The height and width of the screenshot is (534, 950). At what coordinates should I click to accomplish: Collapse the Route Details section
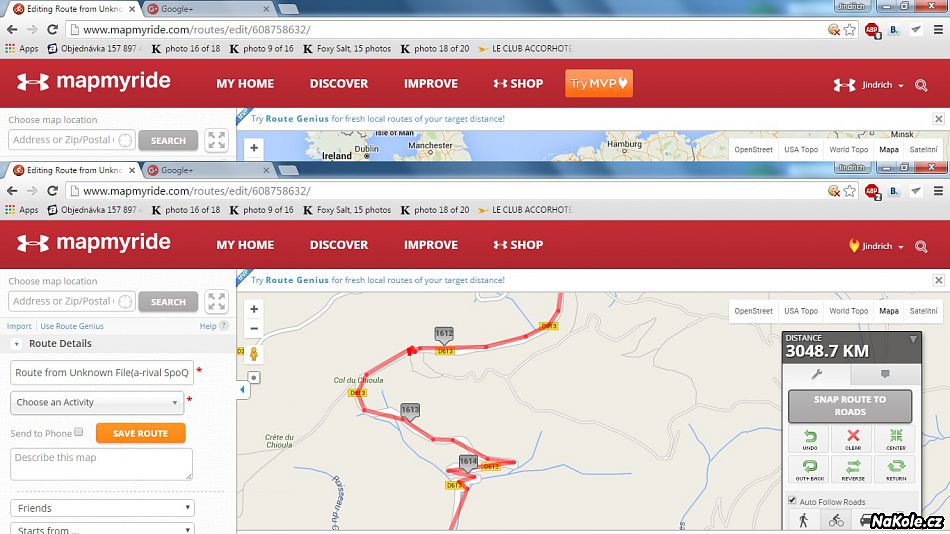pyautogui.click(x=17, y=344)
